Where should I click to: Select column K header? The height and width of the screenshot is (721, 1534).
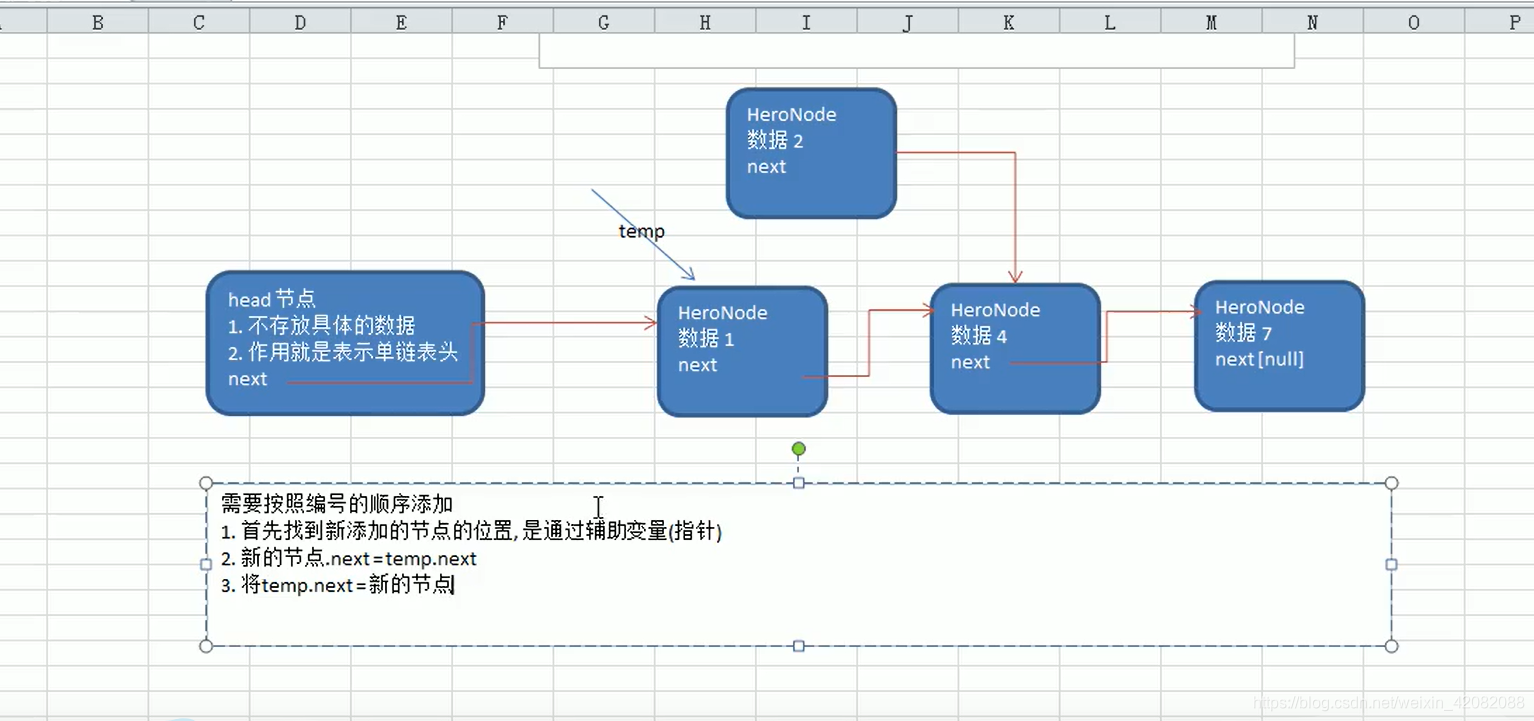pos(1009,22)
